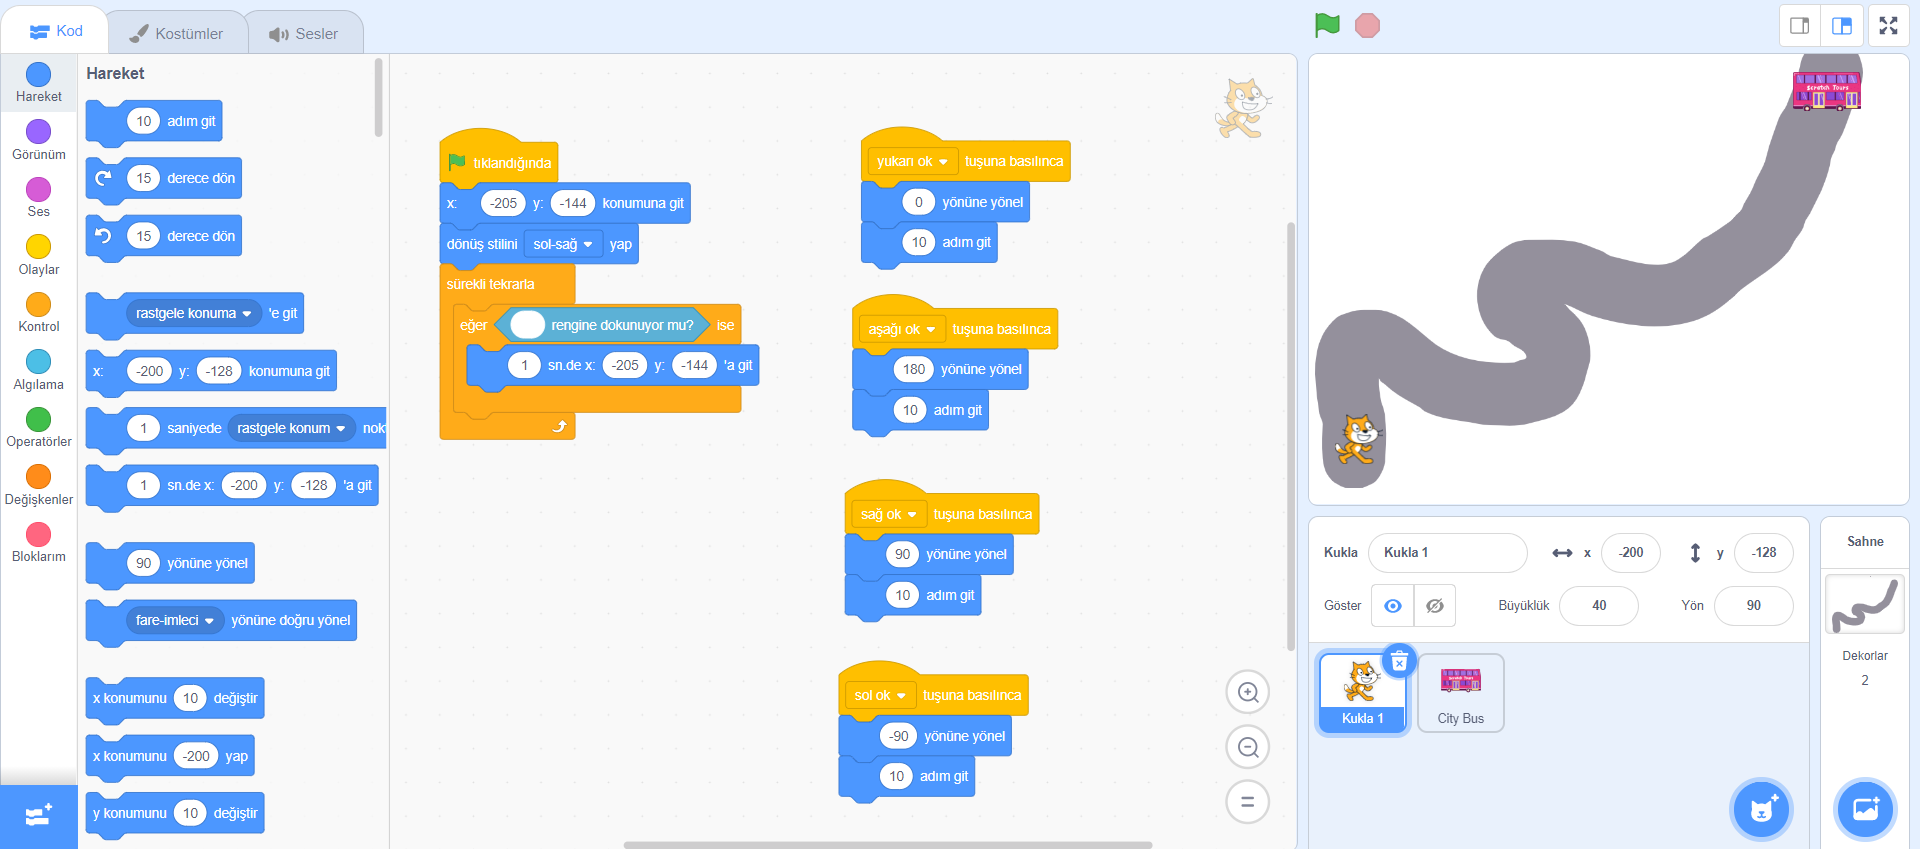1920x849 pixels.
Task: Zoom out the code workspace
Action: tap(1248, 747)
